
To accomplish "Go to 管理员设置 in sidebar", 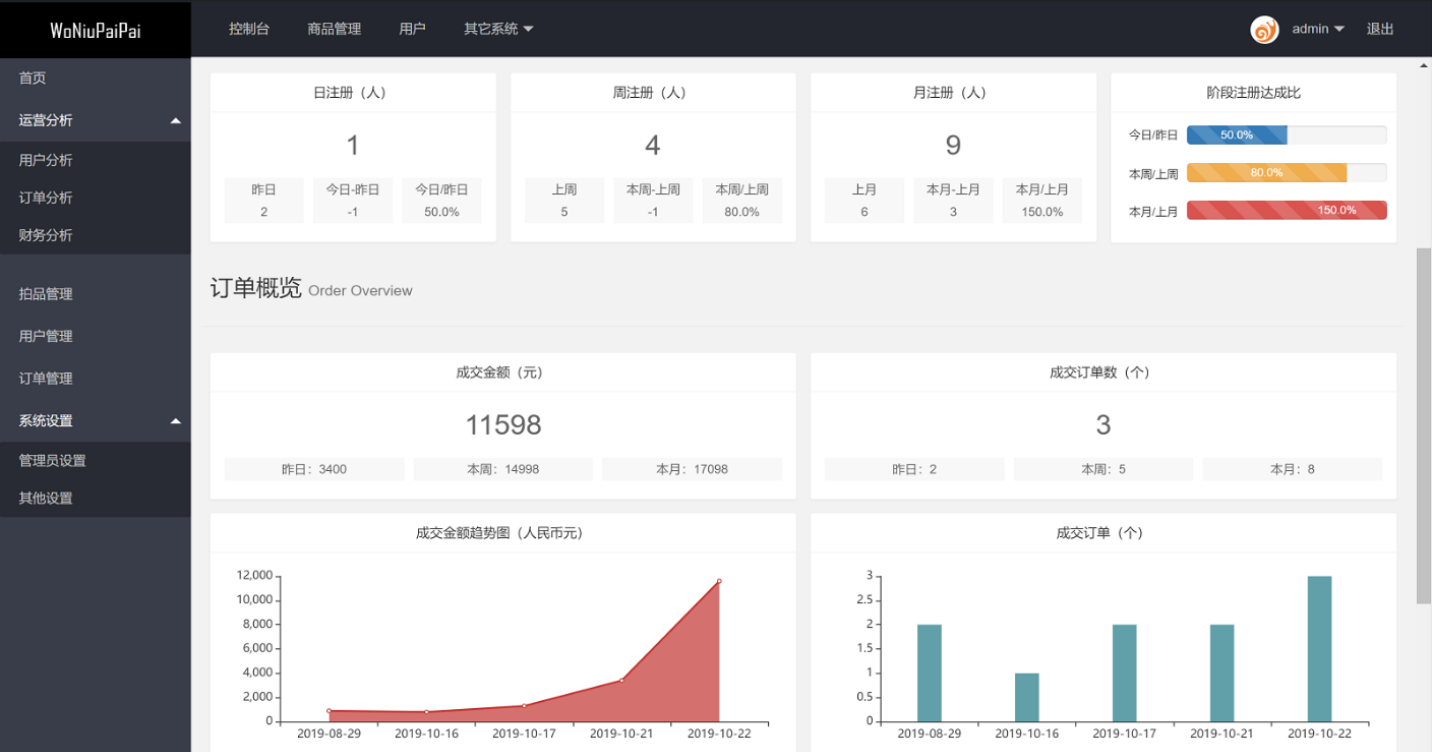I will (x=53, y=461).
